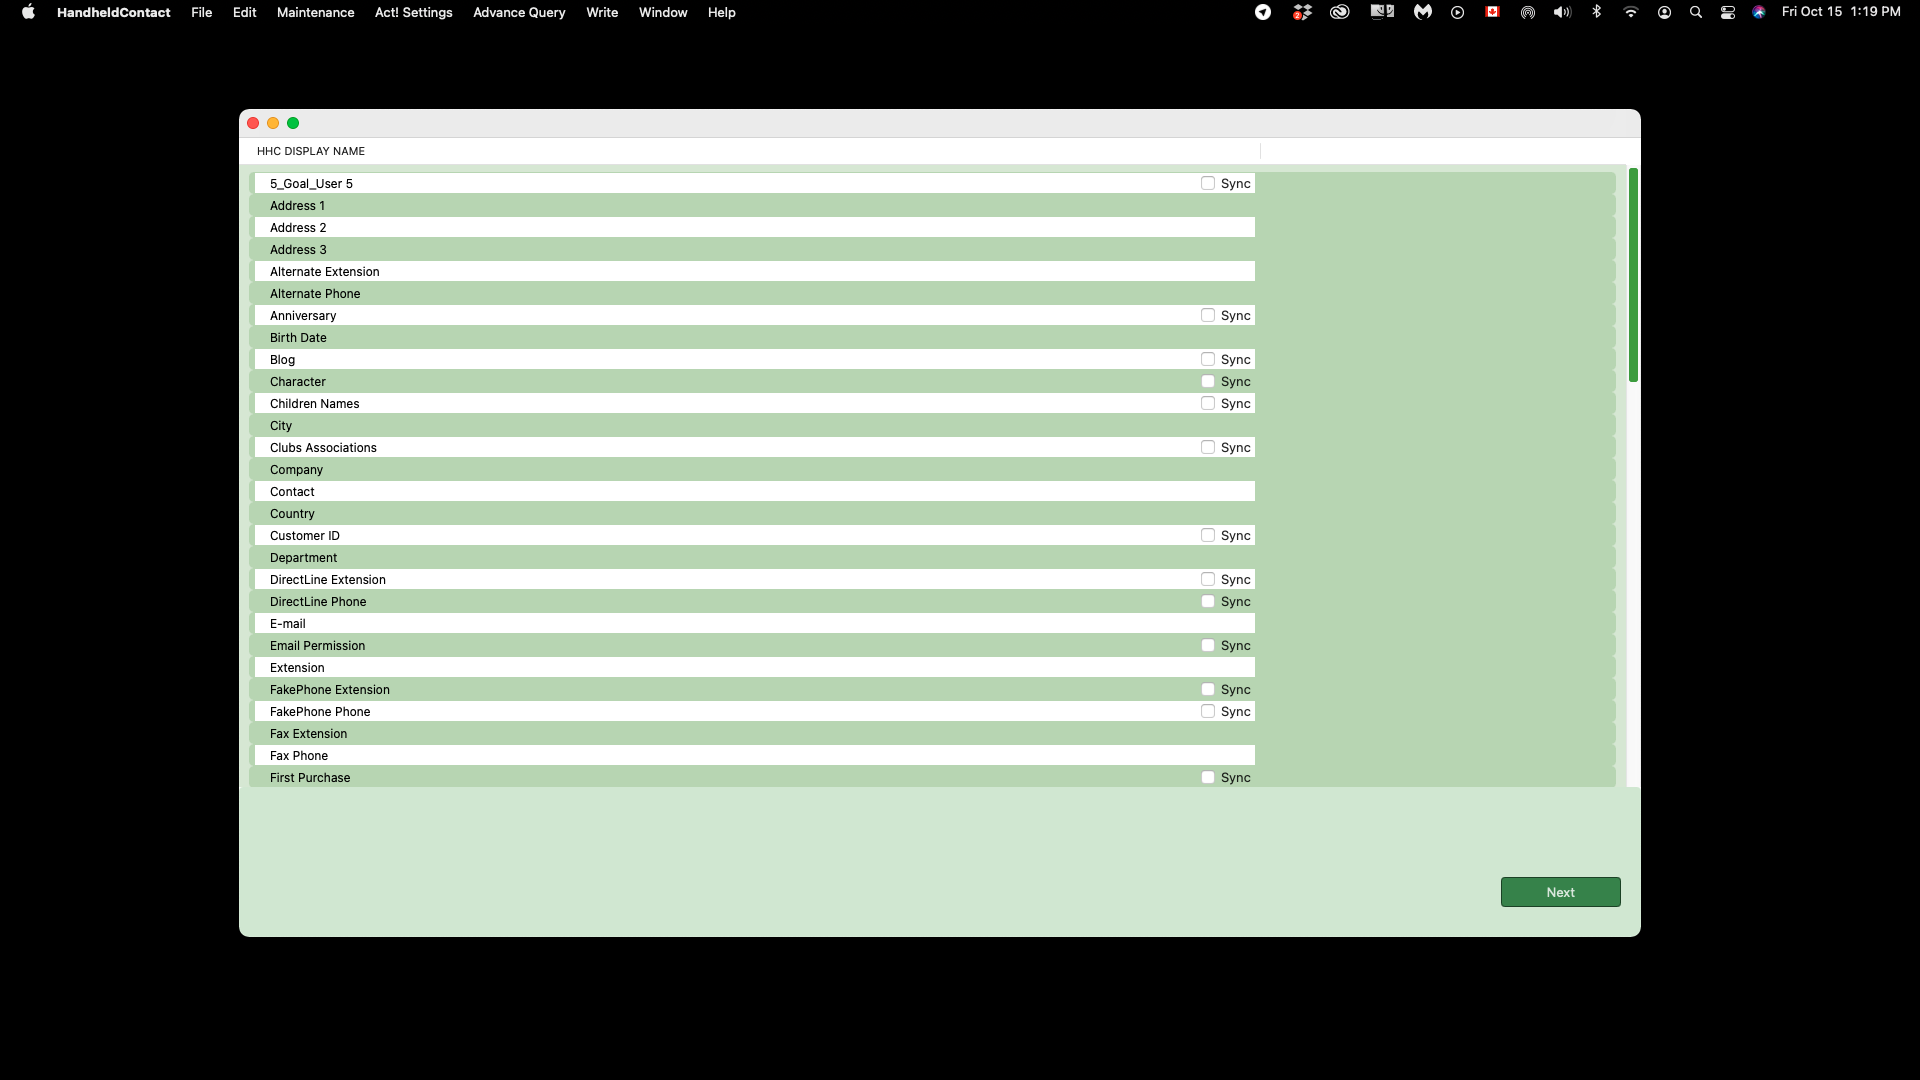The width and height of the screenshot is (1920, 1080).
Task: Toggle Sync for Children Names
Action: 1208,403
